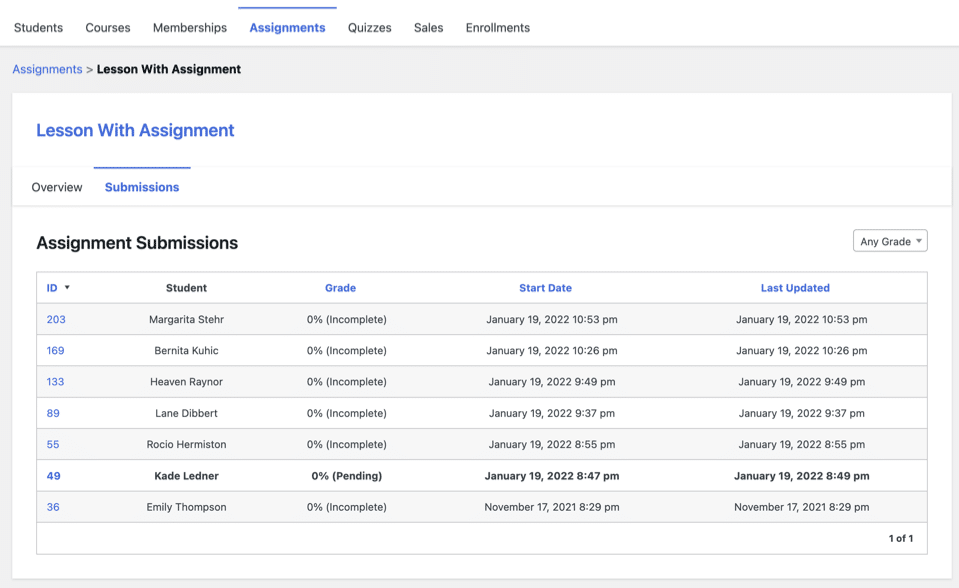Screen dimensions: 959x588
Task: Select the Submissions tab
Action: point(142,187)
